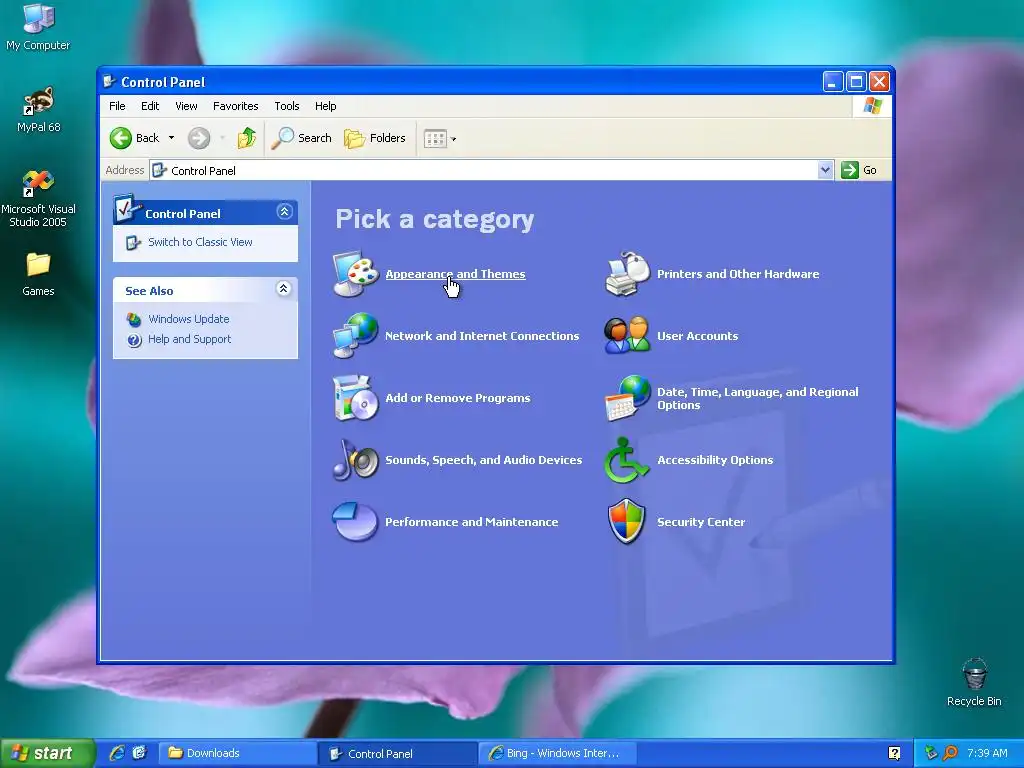Viewport: 1024px width, 768px height.
Task: Click the green Back arrow button
Action: (x=121, y=138)
